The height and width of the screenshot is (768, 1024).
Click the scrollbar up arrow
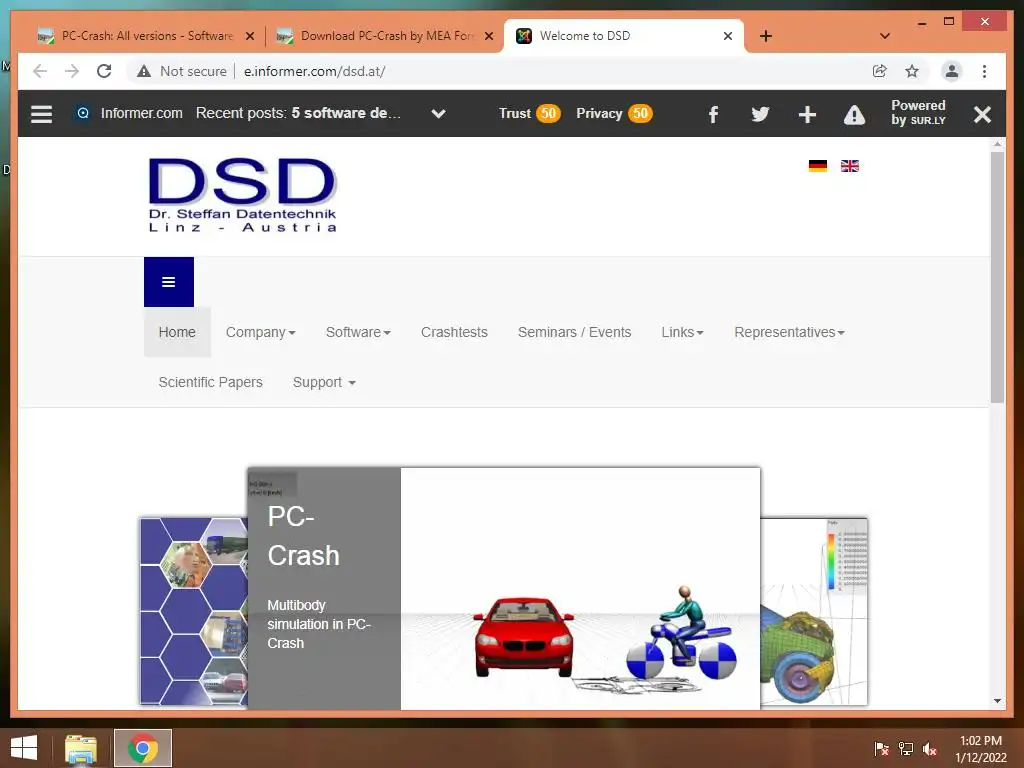click(997, 144)
